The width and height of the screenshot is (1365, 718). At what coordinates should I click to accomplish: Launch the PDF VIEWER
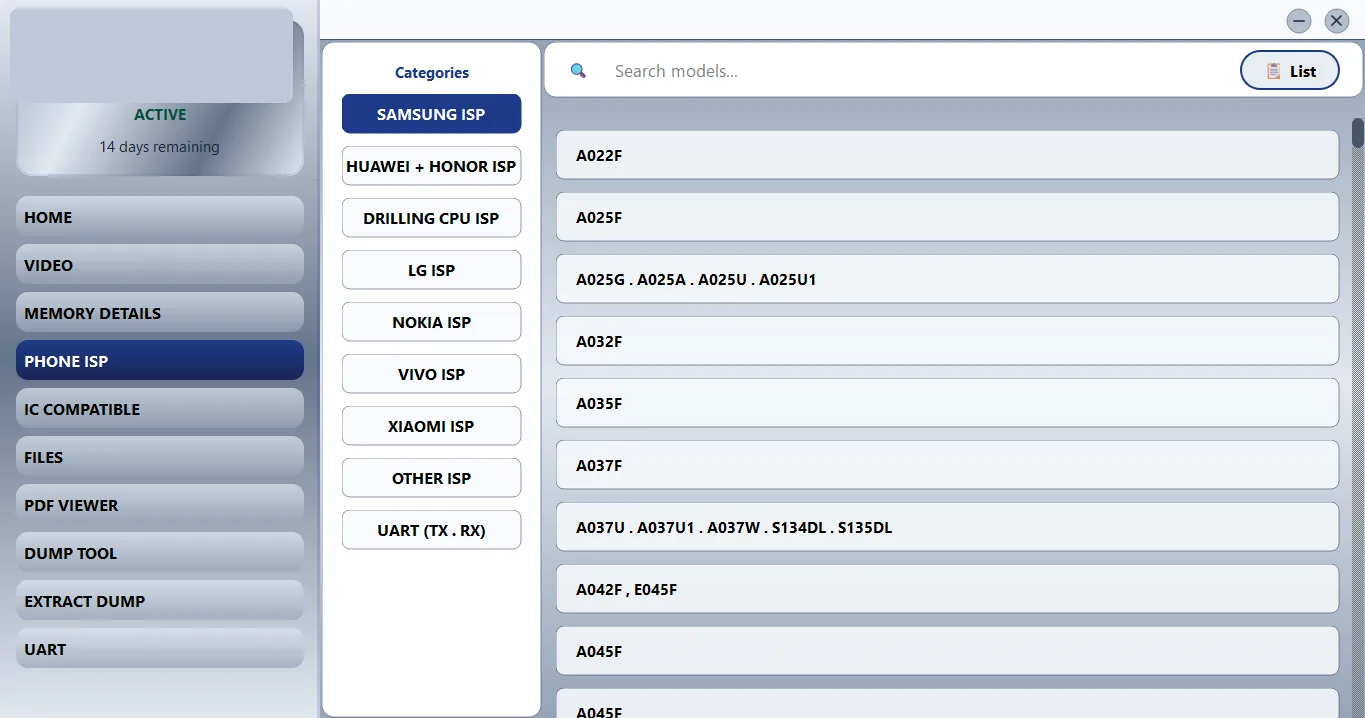(160, 505)
